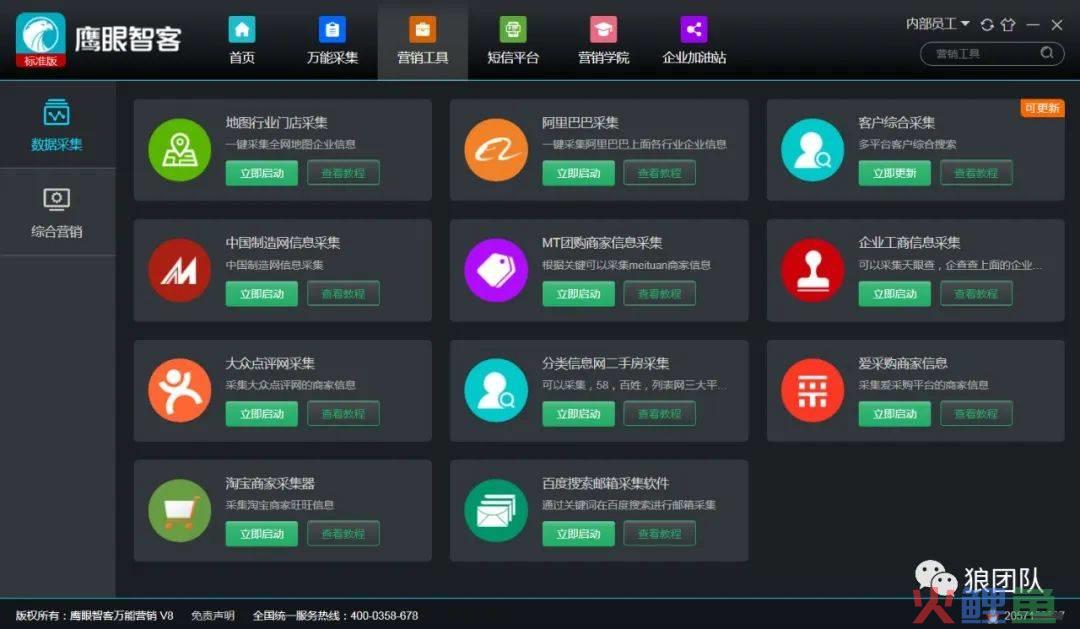Image resolution: width=1080 pixels, height=629 pixels.
Task: Click the 淘宝商家采集器 title text
Action: click(270, 483)
